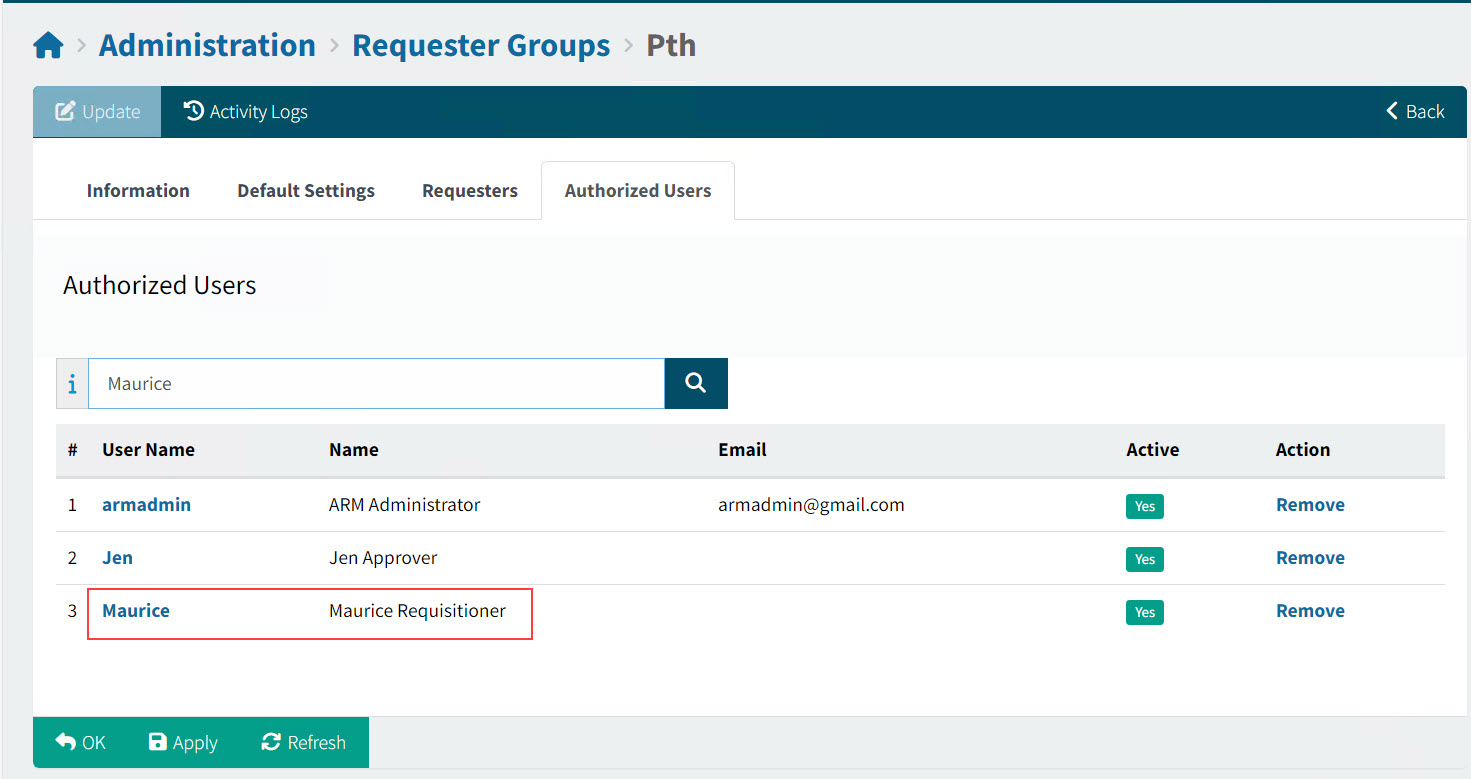Click the magnifying glass search icon
This screenshot has width=1471, height=779.
[695, 383]
